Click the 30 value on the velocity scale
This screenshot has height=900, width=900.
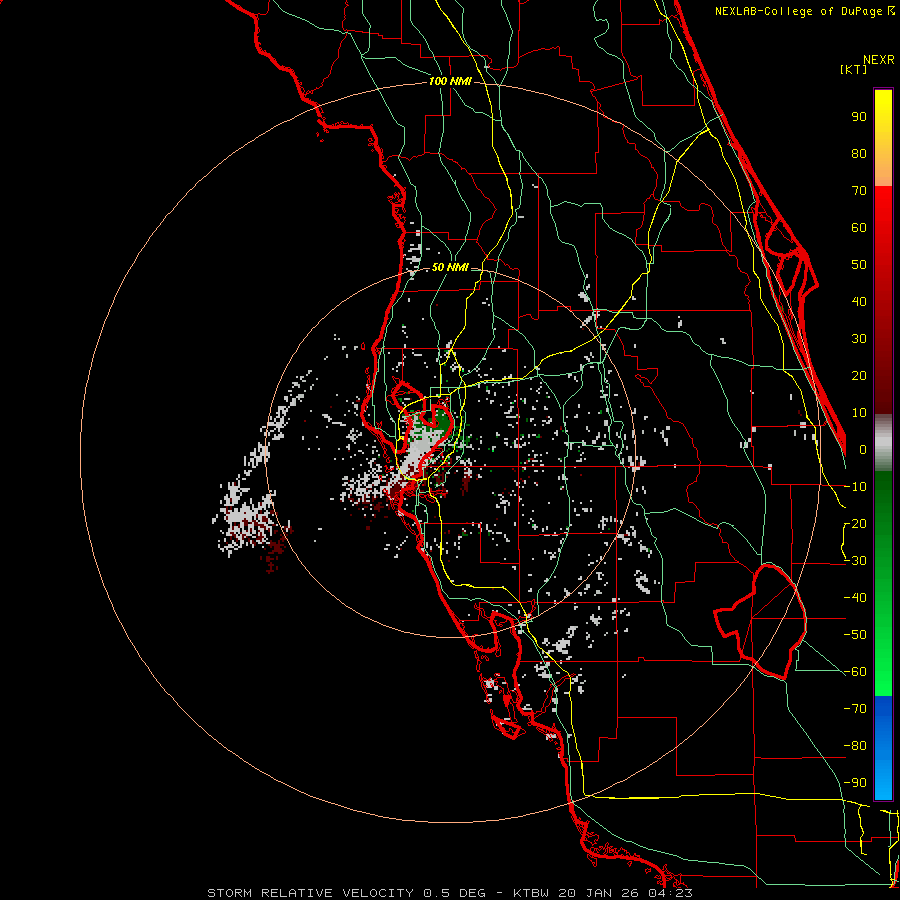coord(859,339)
